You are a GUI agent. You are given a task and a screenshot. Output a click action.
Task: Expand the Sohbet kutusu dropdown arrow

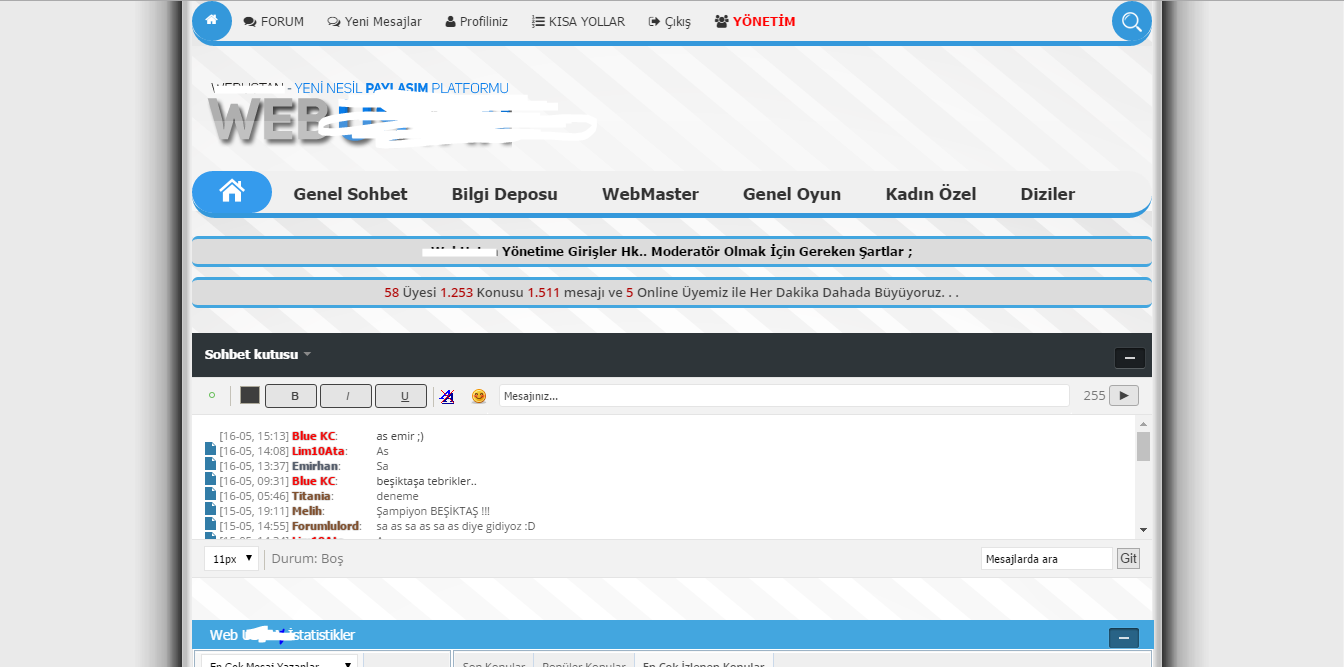tap(307, 355)
